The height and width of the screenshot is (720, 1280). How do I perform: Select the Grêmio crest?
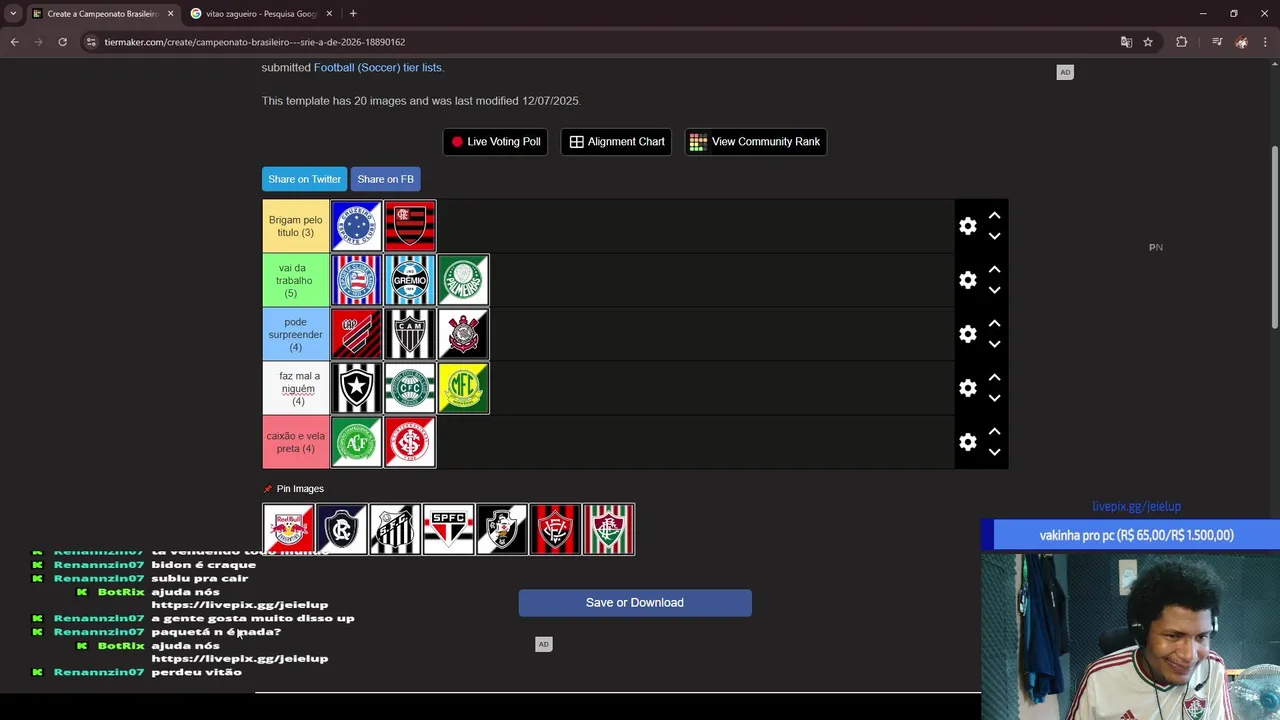coord(410,280)
